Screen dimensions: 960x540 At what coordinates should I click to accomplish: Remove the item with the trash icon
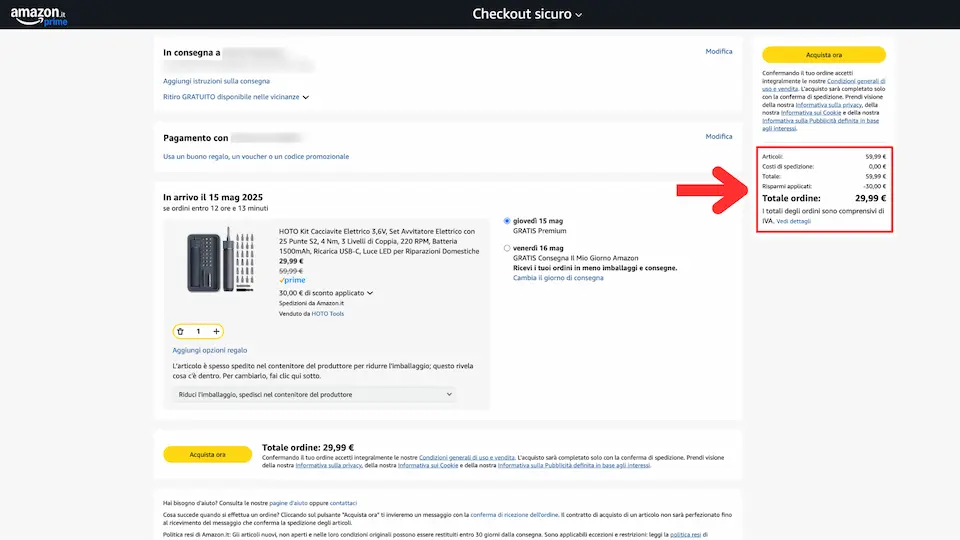pos(180,331)
